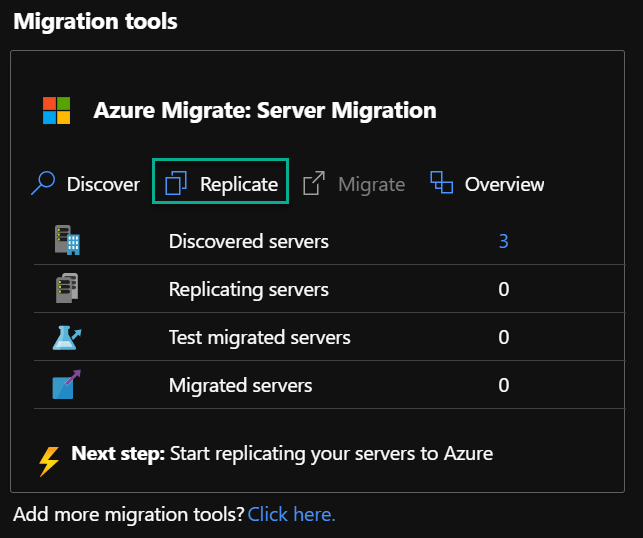Image resolution: width=643 pixels, height=538 pixels.
Task: Click the Migrated servers arrow icon
Action: (x=66, y=385)
